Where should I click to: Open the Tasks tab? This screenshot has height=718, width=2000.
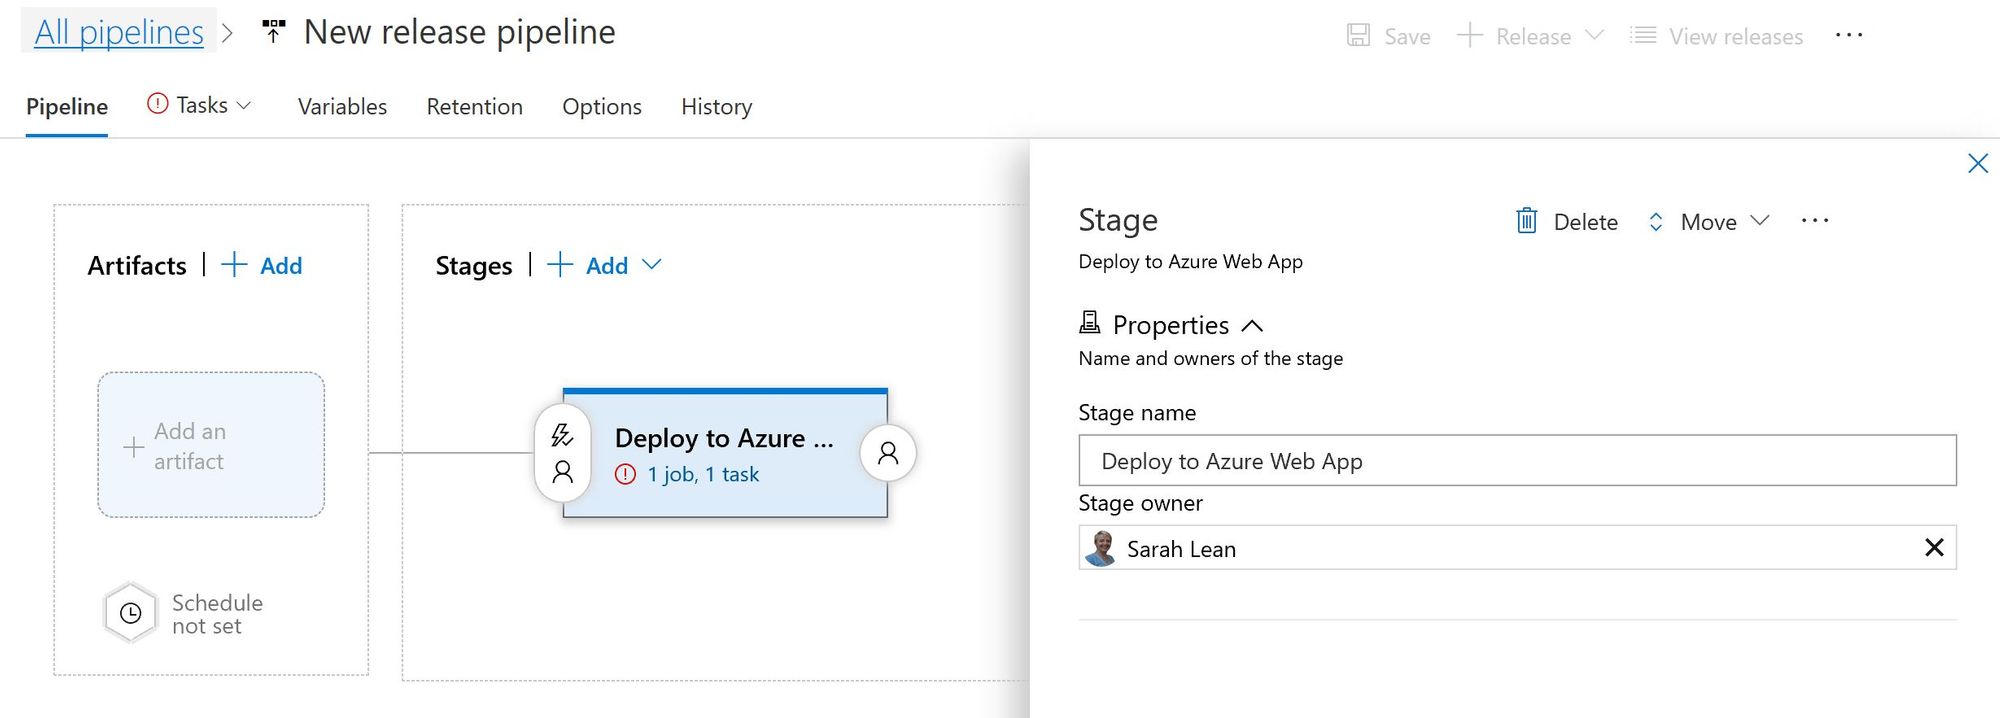[202, 105]
